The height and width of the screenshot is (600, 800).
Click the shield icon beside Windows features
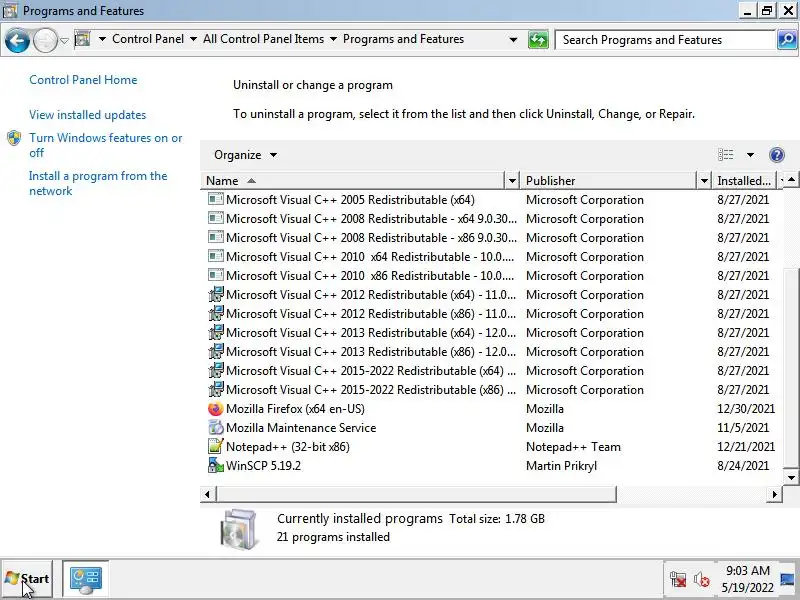coord(14,138)
